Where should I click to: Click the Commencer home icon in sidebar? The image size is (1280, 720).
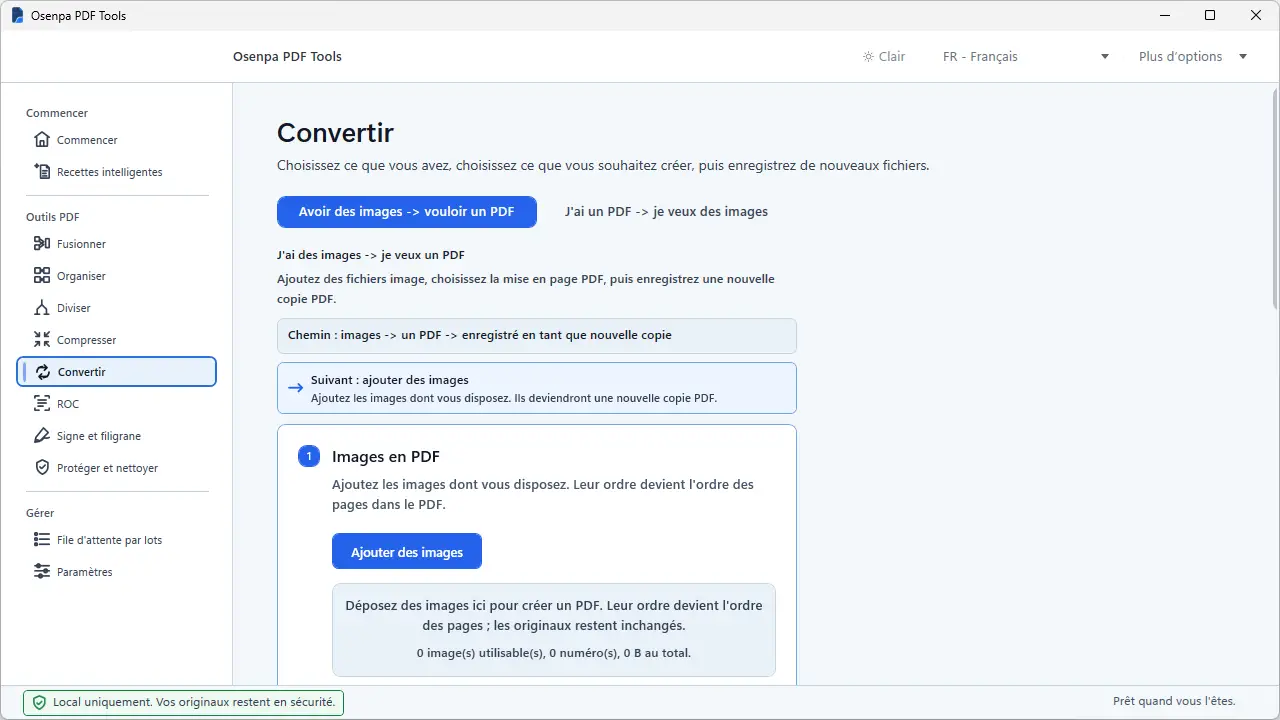click(x=42, y=140)
